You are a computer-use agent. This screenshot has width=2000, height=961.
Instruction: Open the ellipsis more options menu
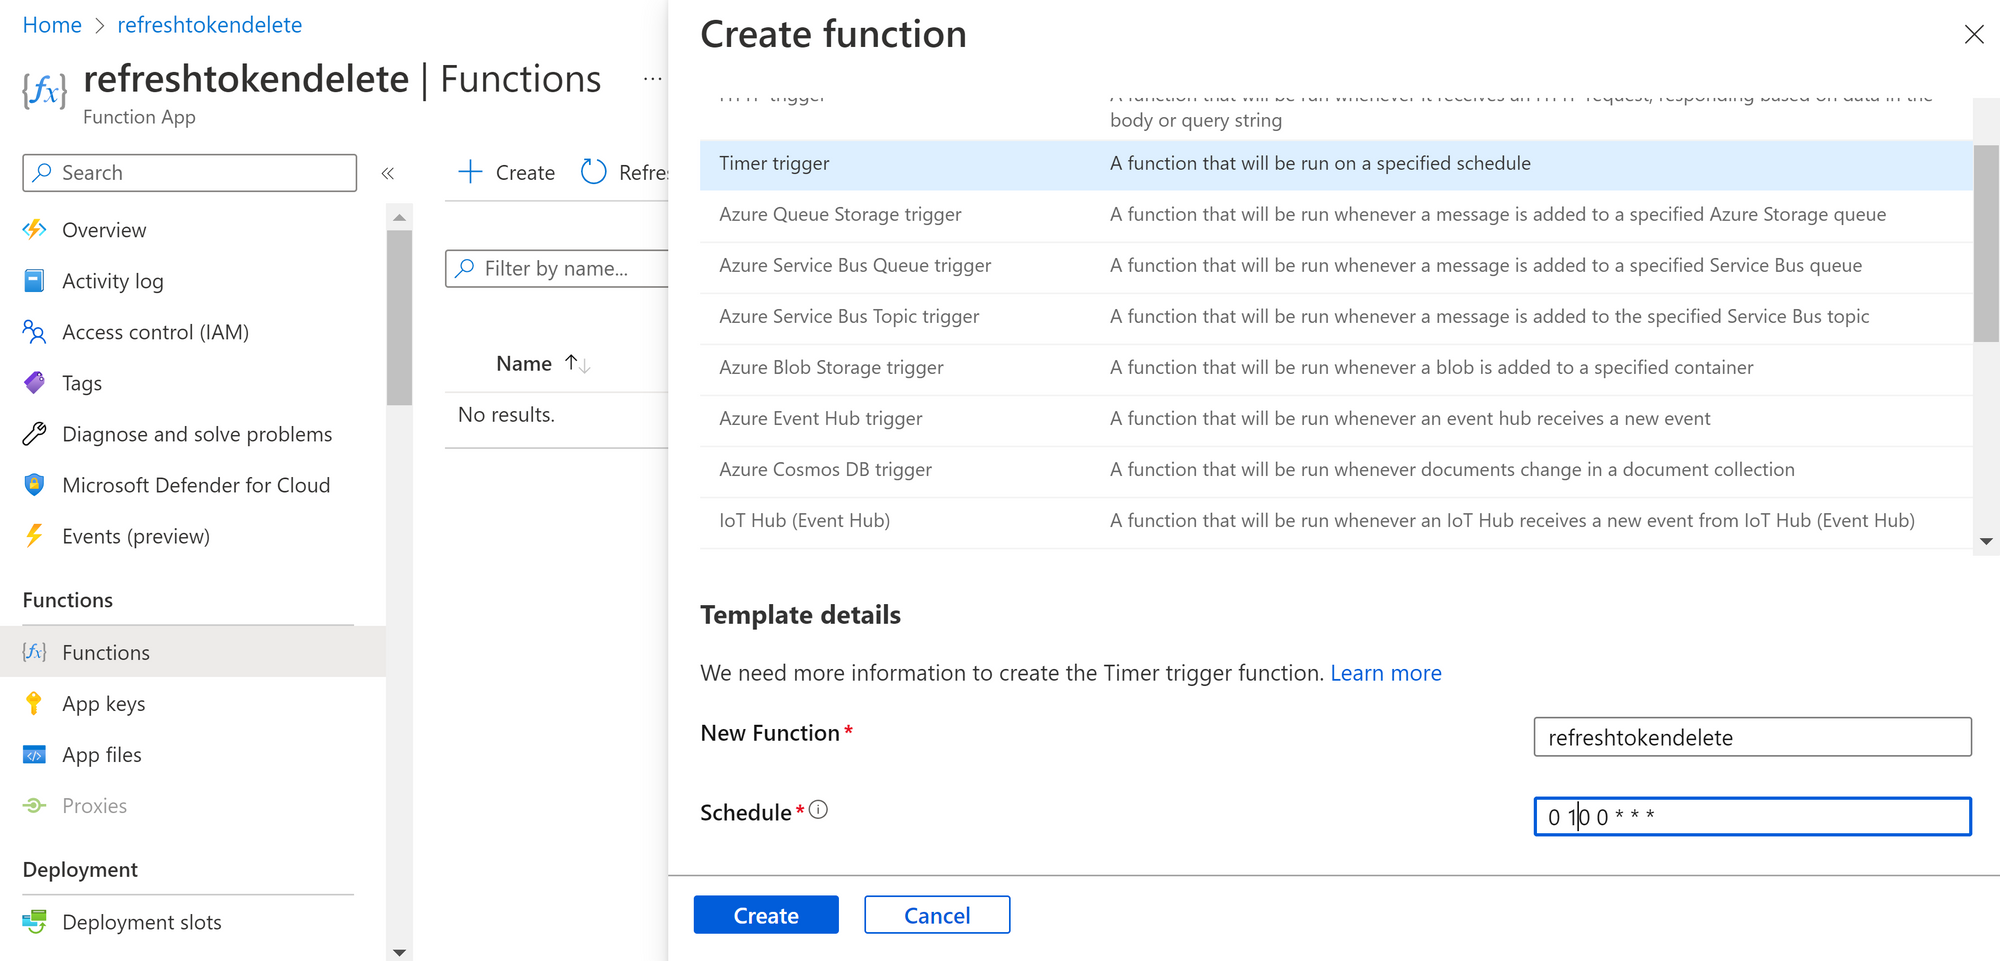pyautogui.click(x=652, y=78)
